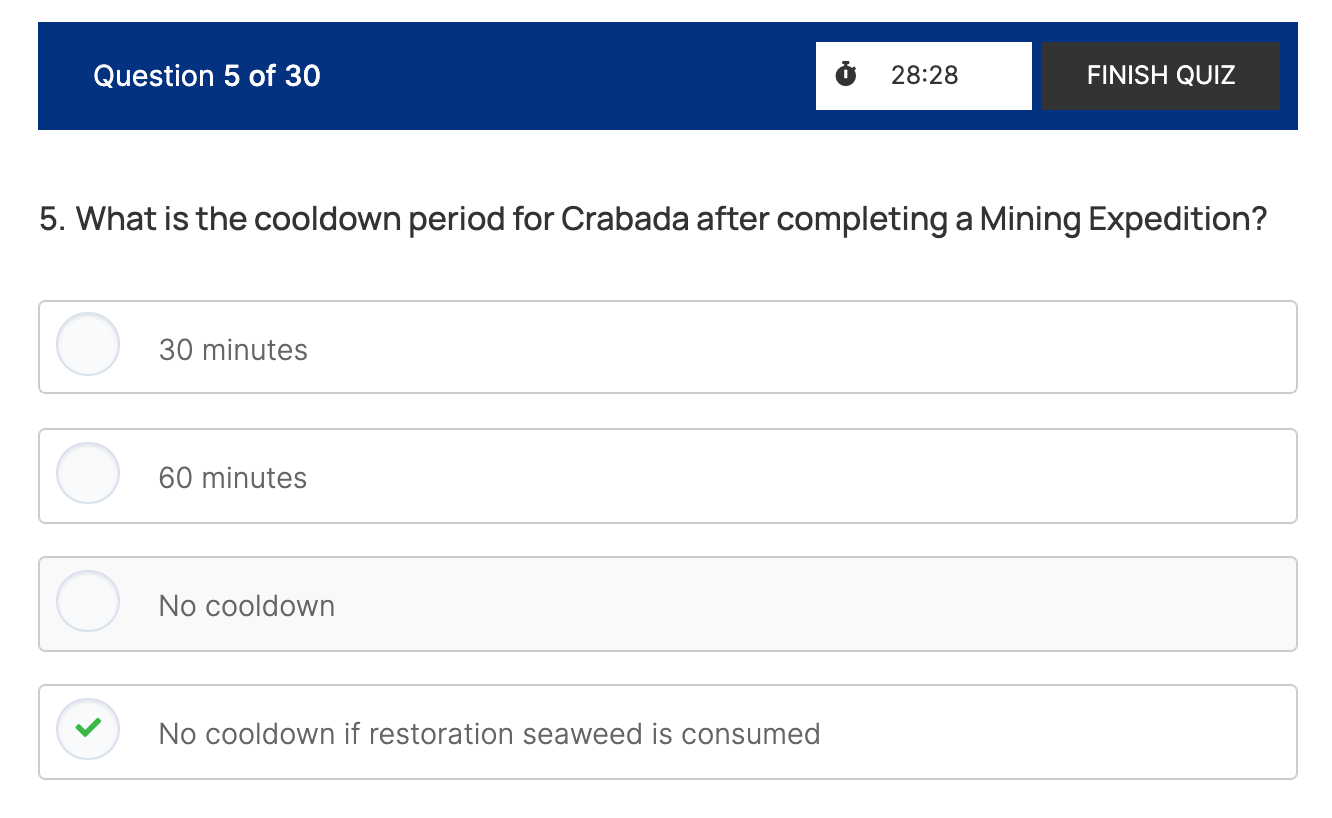Click the question number "5." before the question
This screenshot has width=1332, height=818.
53,219
